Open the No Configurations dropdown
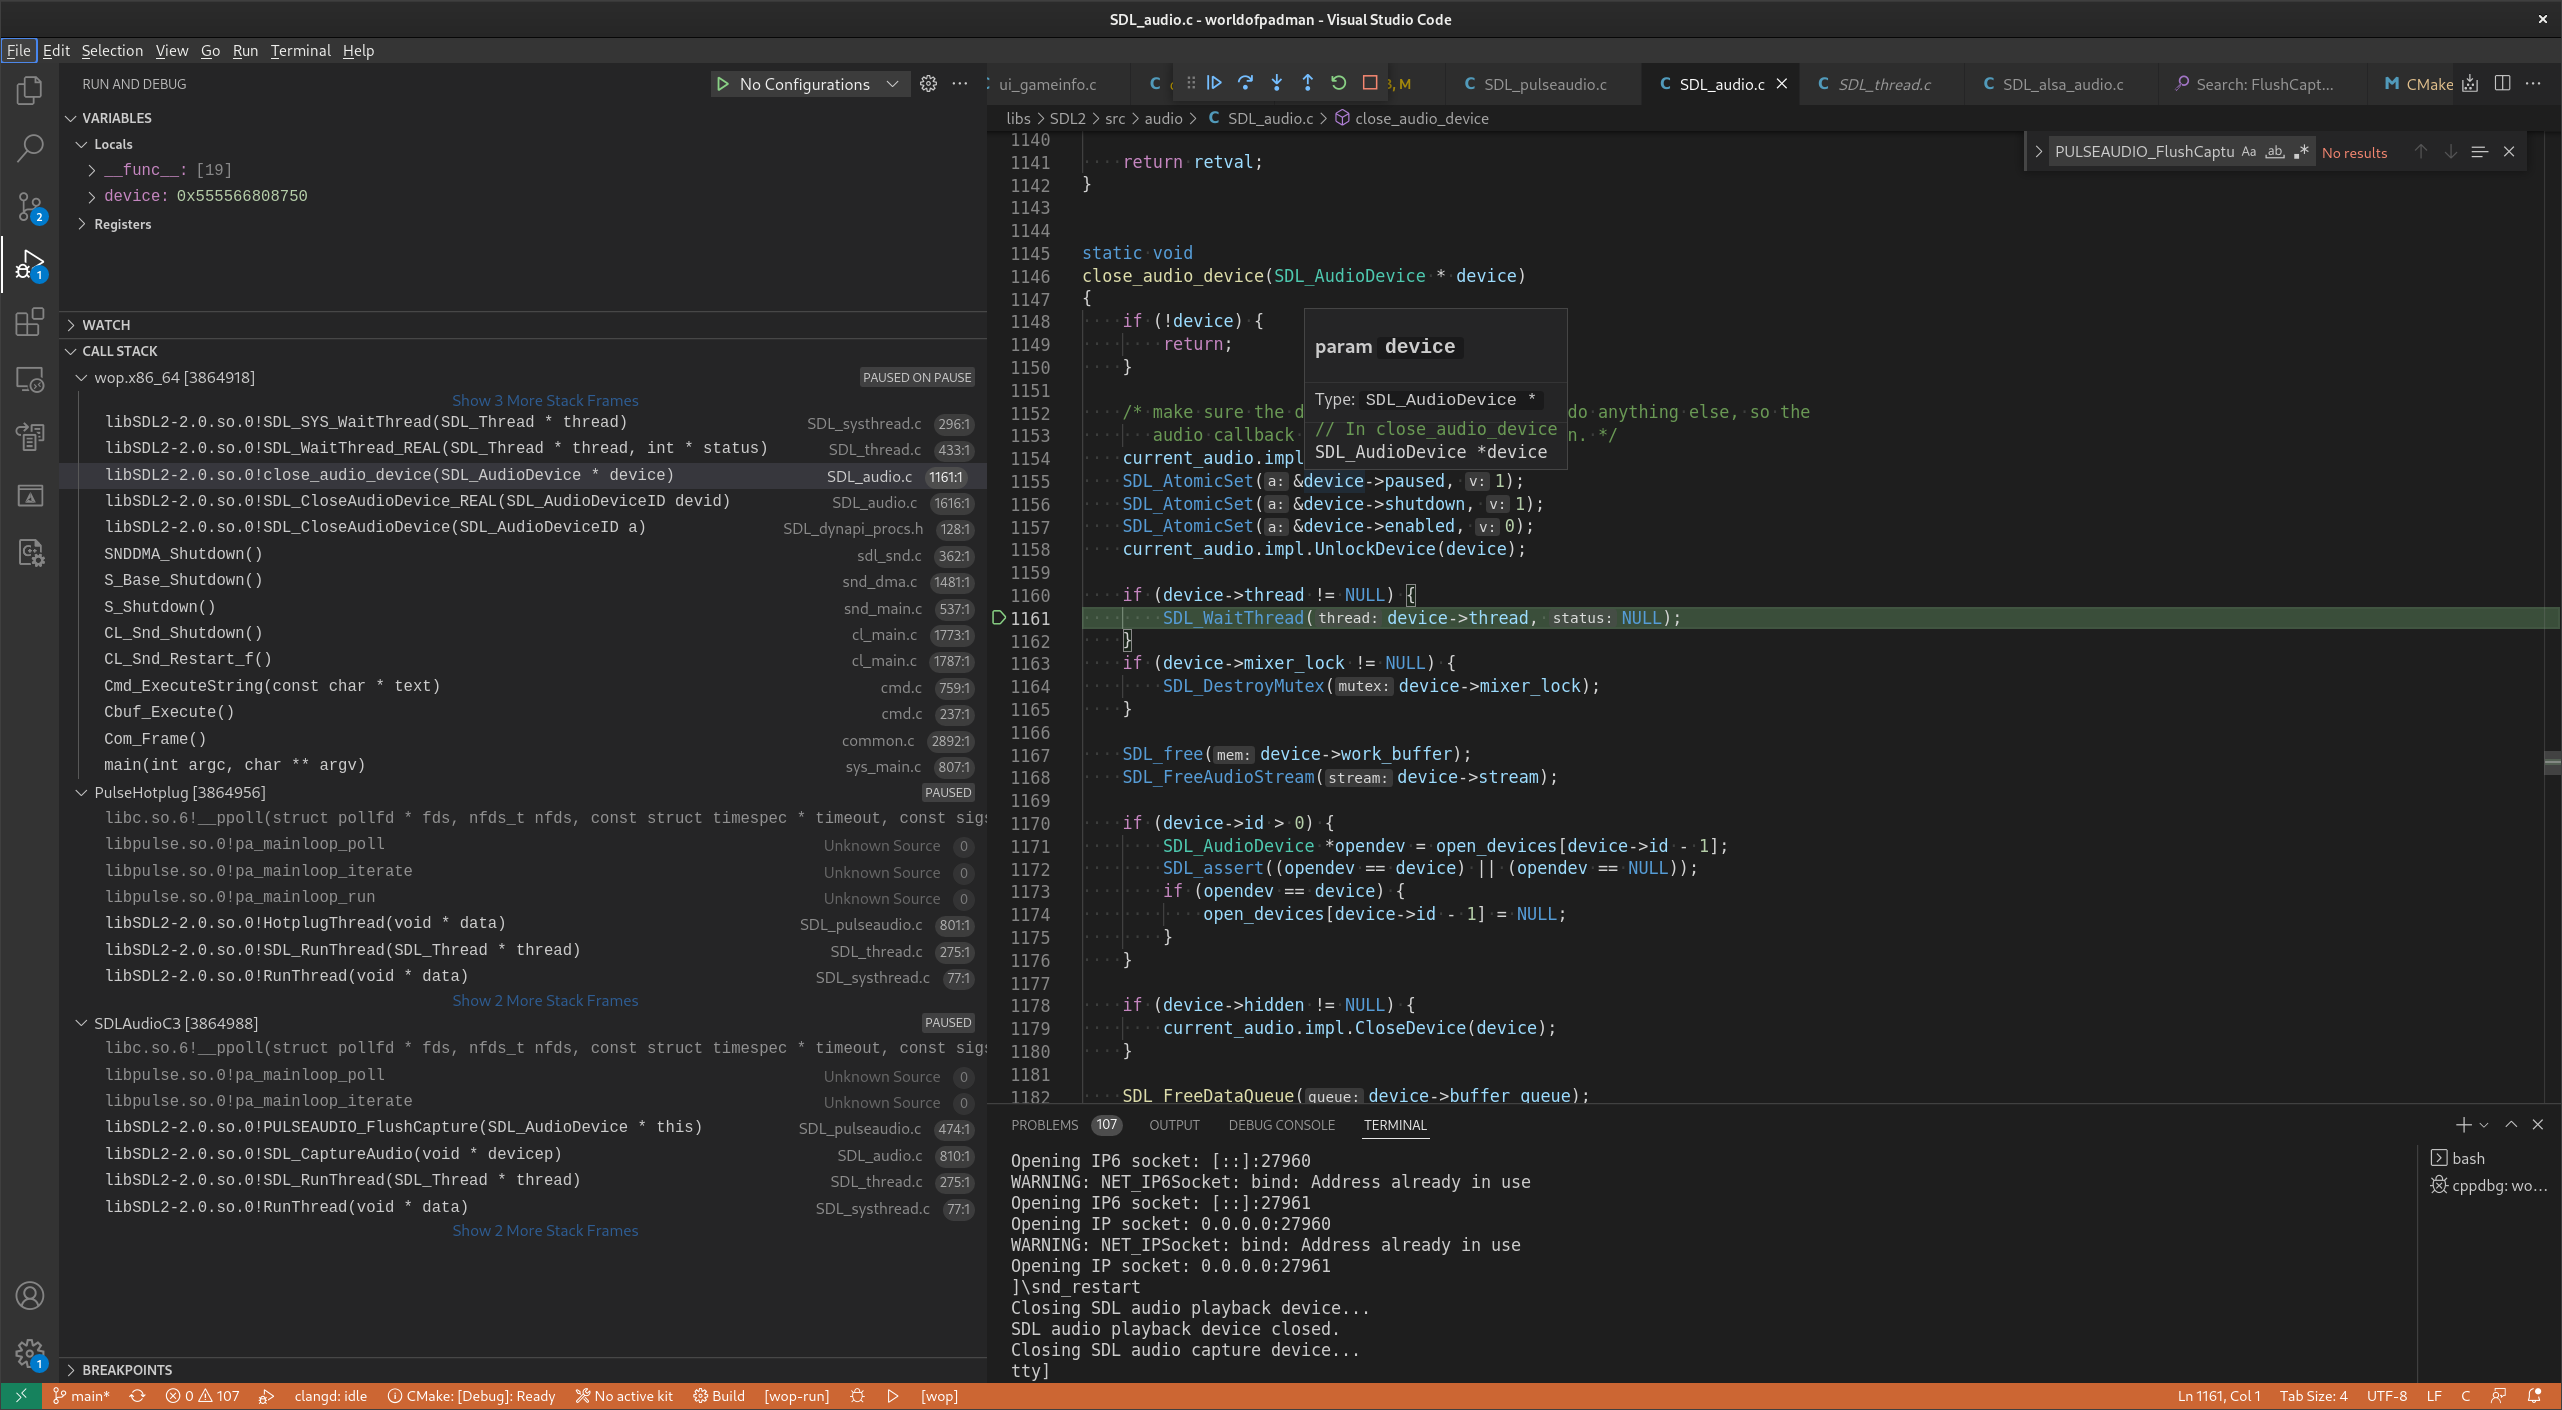2562x1410 pixels. pos(810,84)
